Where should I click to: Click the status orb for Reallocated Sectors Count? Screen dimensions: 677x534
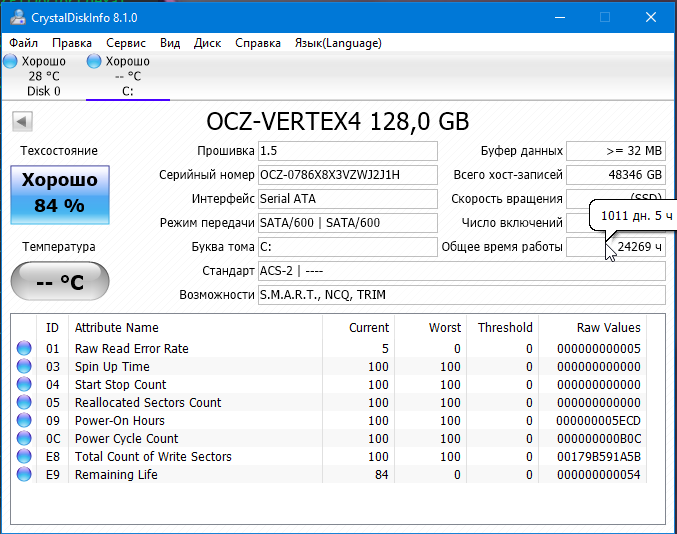tap(24, 402)
